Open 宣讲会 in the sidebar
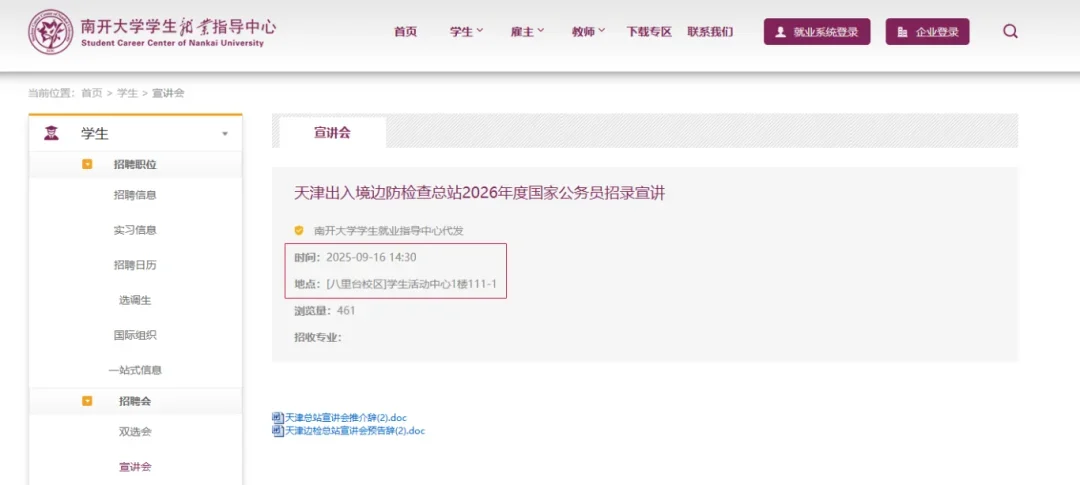Screen dimensions: 1080x485 tap(135, 467)
